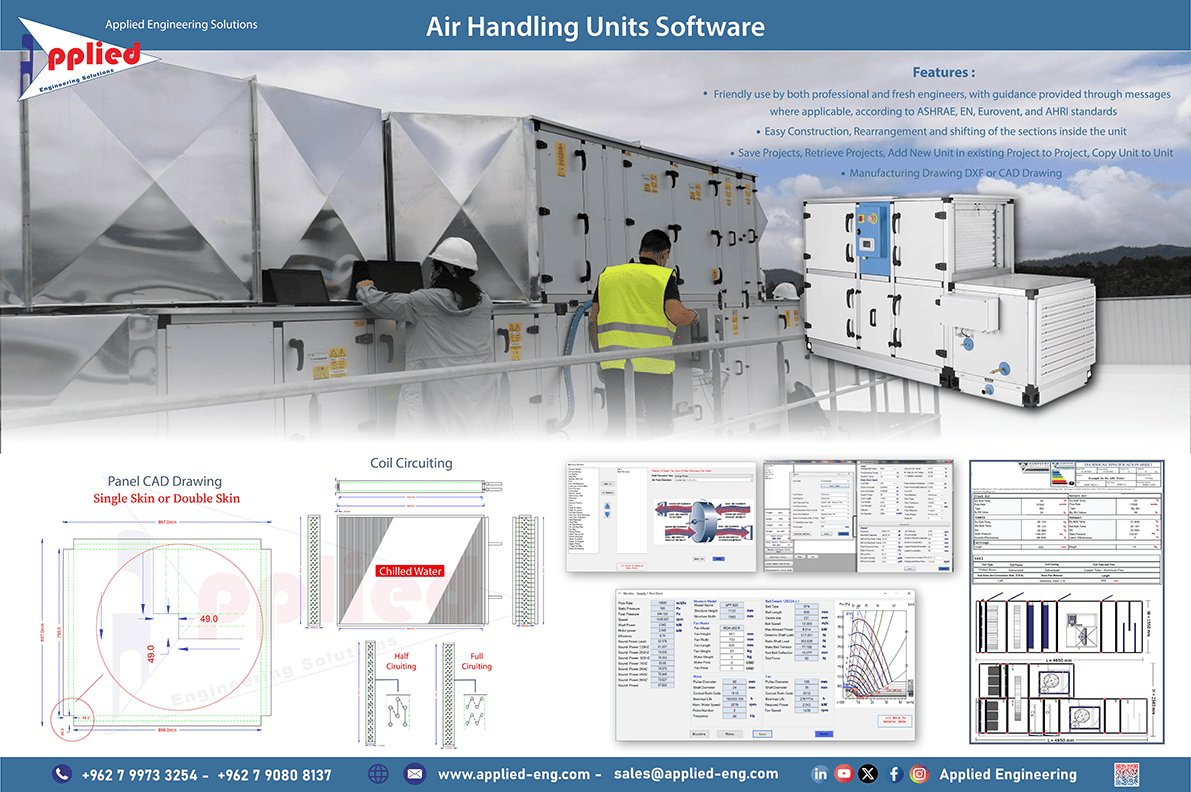Click the sales@applied-eng.com email link

tap(696, 773)
